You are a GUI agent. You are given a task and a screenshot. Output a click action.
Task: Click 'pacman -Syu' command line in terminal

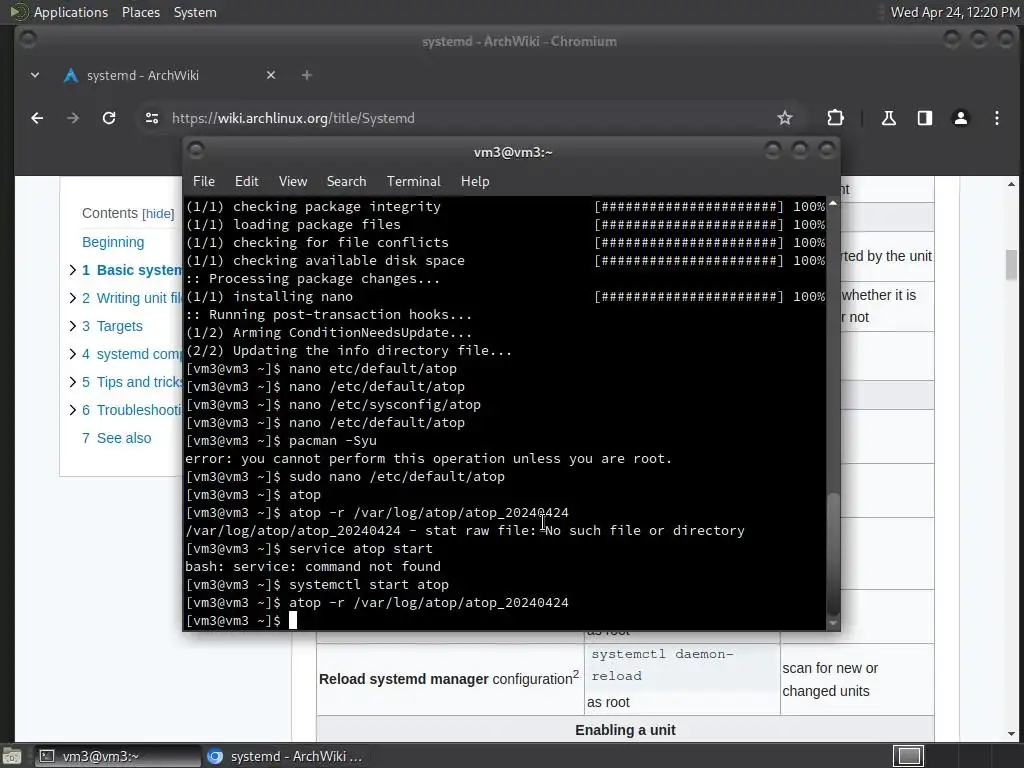tap(332, 440)
